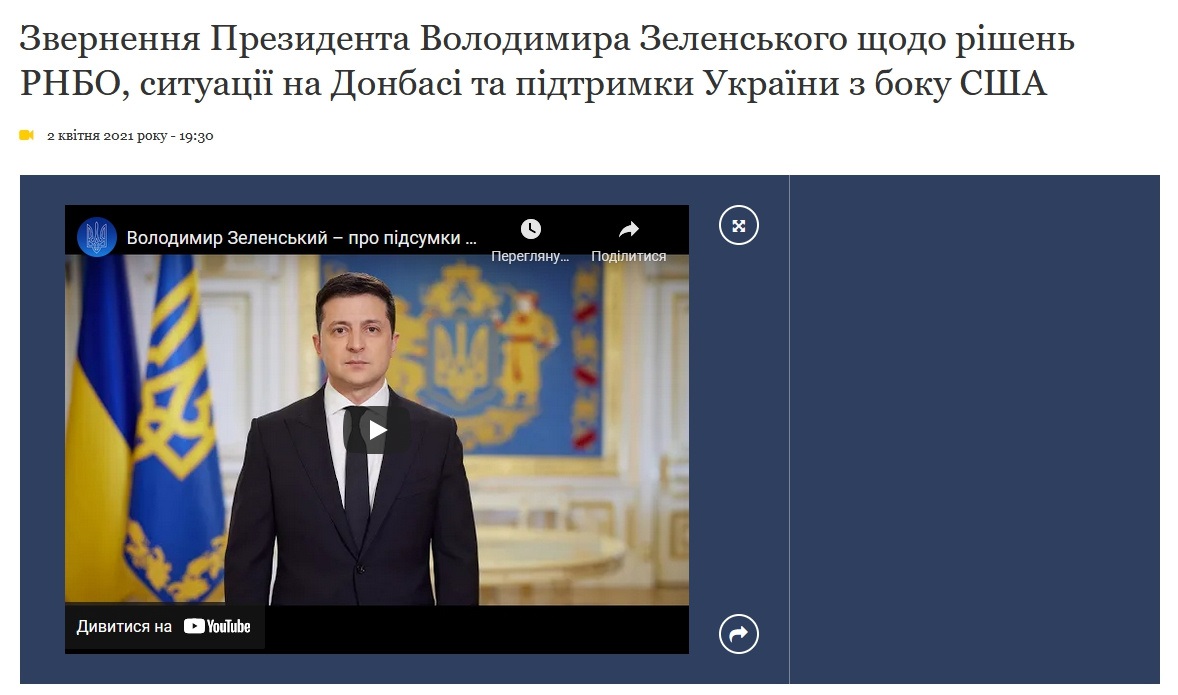Click circular share button below fullscreen icon
The width and height of the screenshot is (1178, 695).
pos(739,634)
